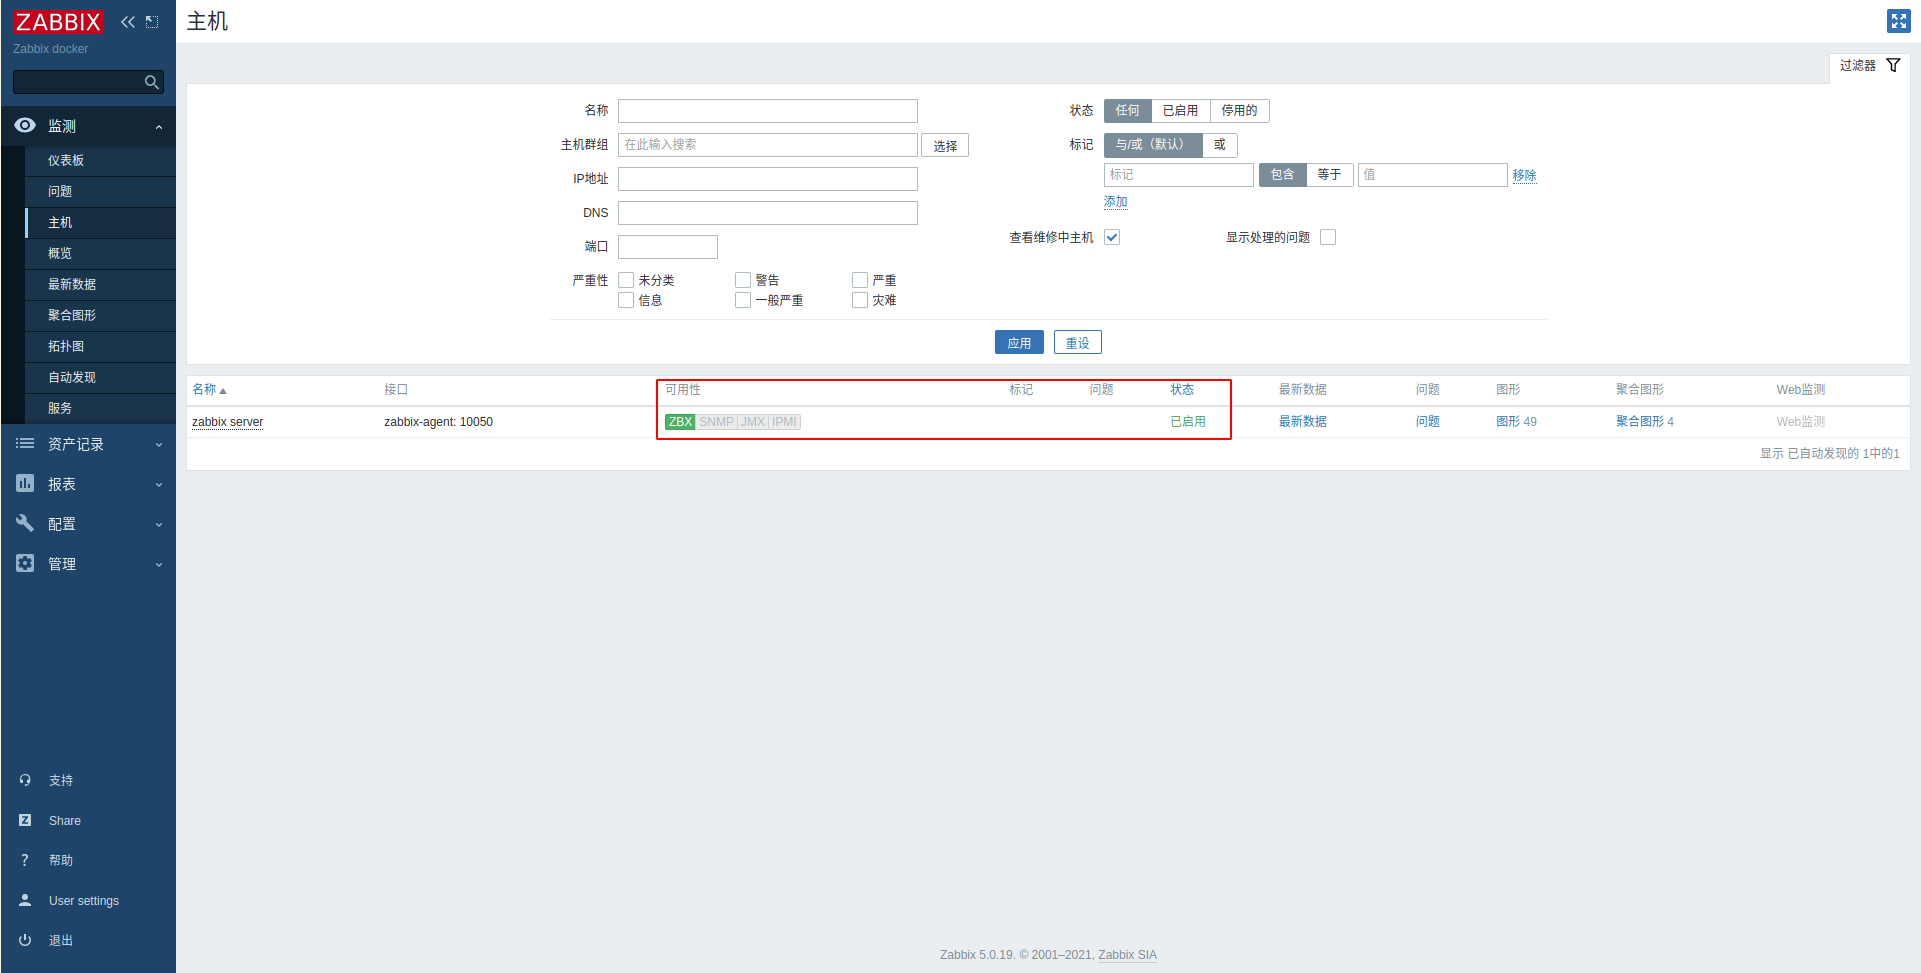This screenshot has height=973, width=1921.
Task: Select status 任何
Action: [x=1128, y=111]
